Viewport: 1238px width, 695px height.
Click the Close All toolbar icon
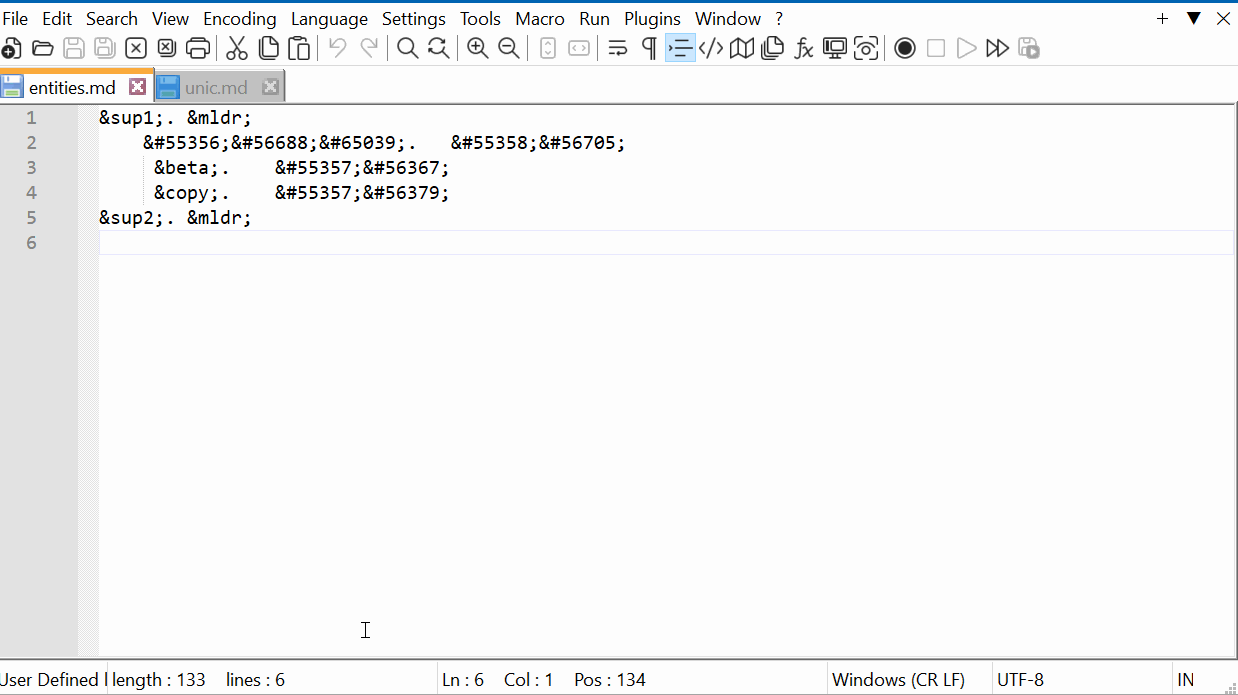(167, 48)
